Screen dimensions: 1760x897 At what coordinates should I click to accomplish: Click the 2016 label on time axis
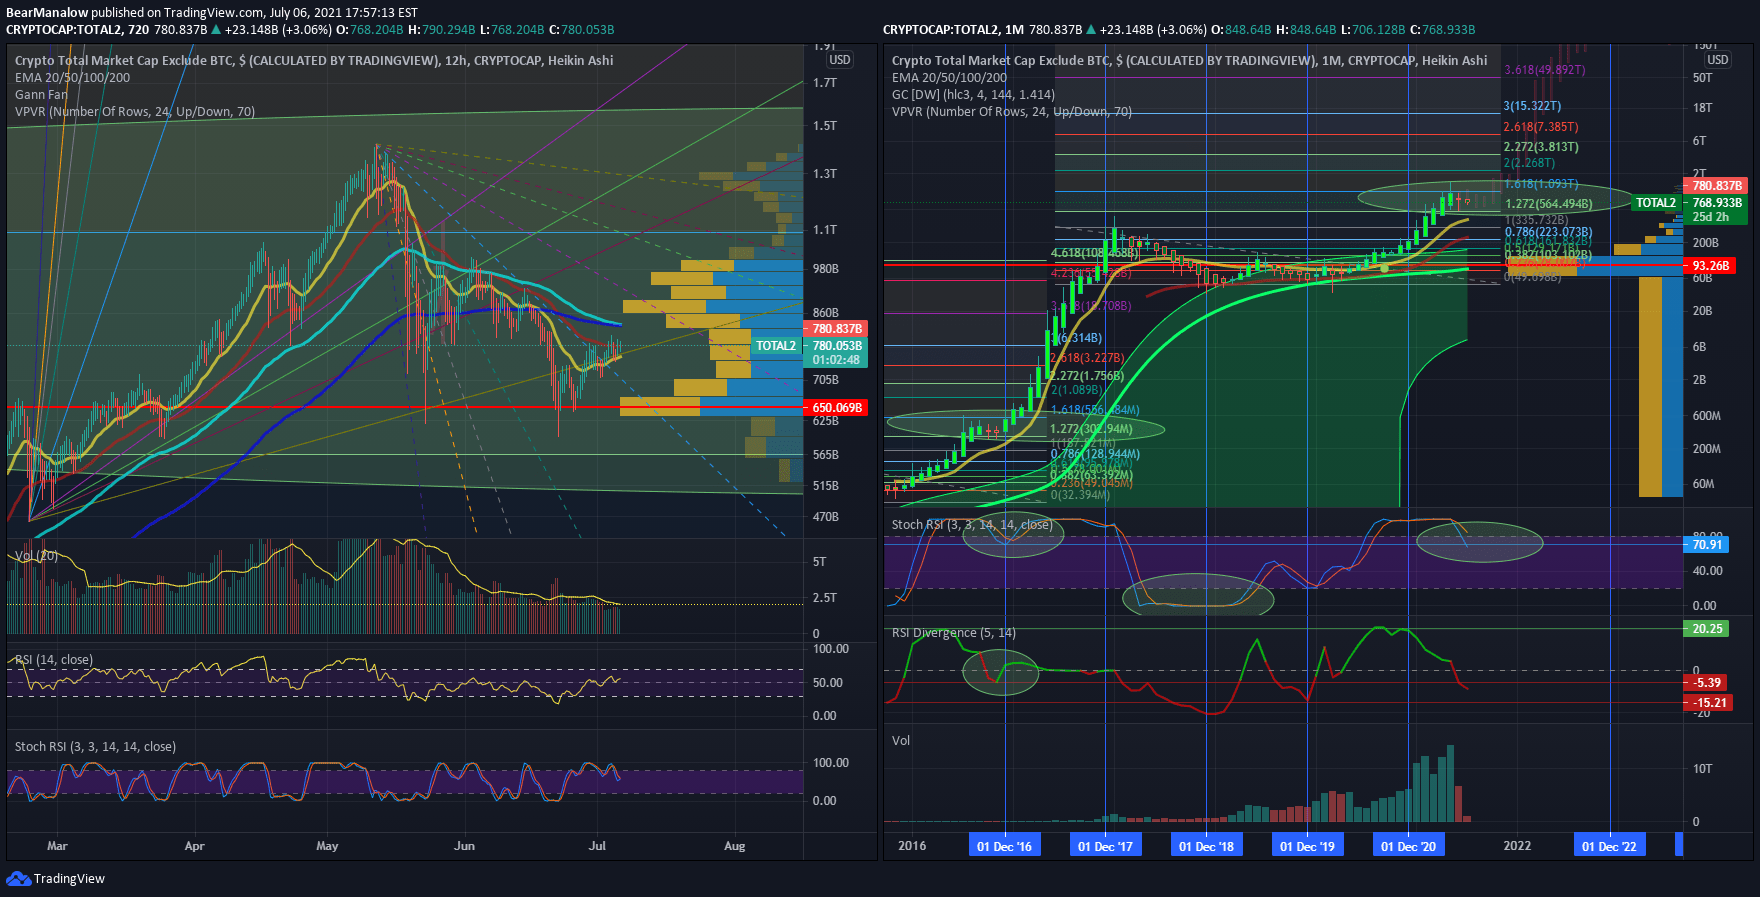coord(912,846)
